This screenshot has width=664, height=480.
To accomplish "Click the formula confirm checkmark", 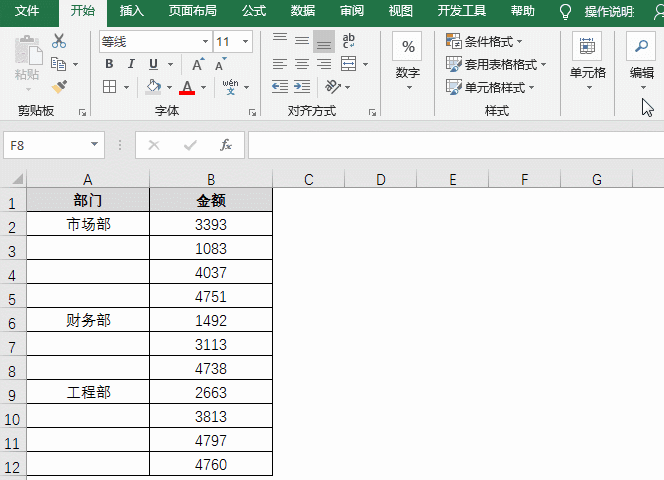I will [x=190, y=145].
